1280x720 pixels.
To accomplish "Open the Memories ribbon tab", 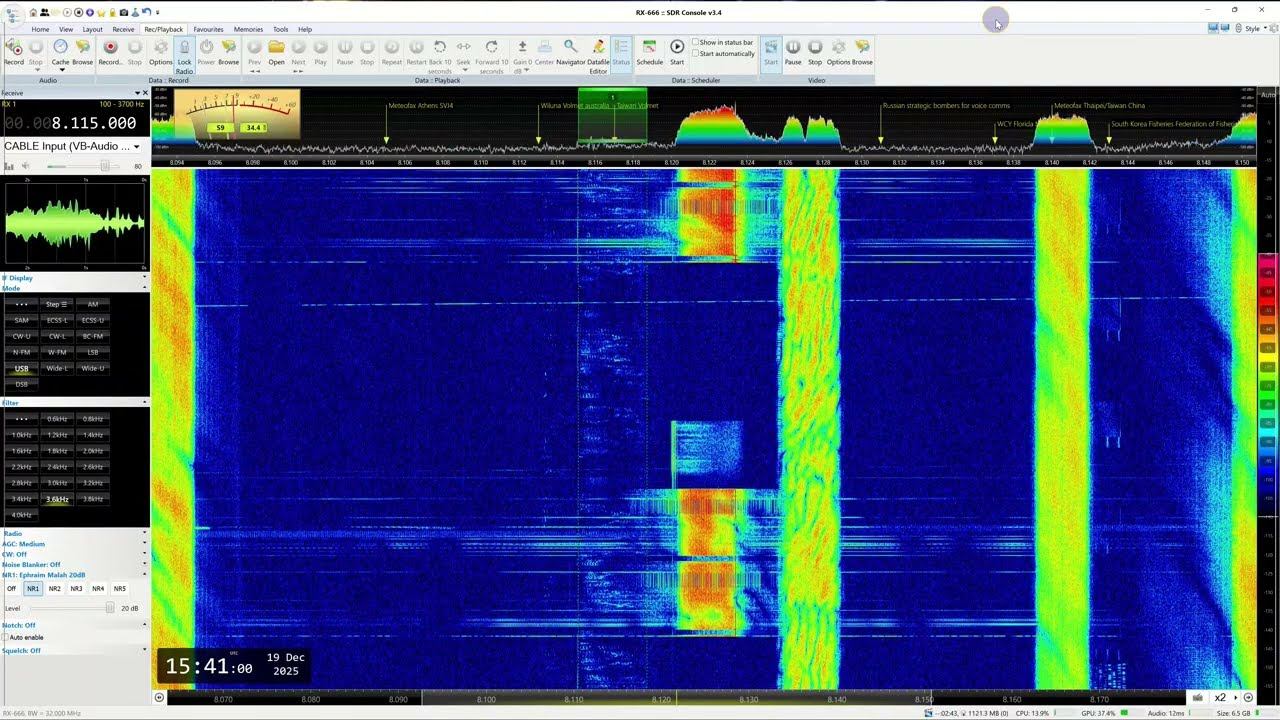I will 248,29.
